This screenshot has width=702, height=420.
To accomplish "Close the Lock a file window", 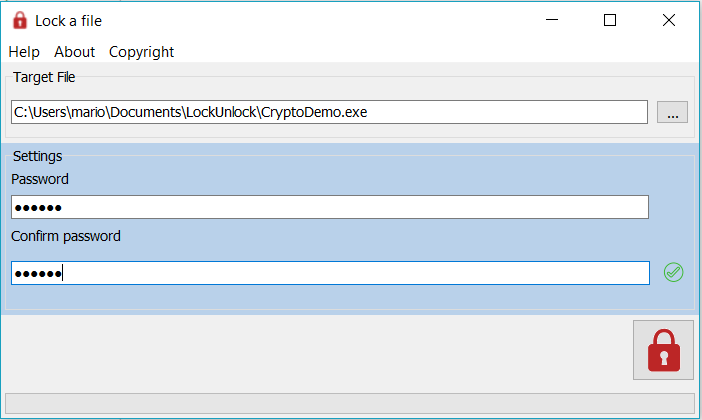I will pyautogui.click(x=668, y=20).
